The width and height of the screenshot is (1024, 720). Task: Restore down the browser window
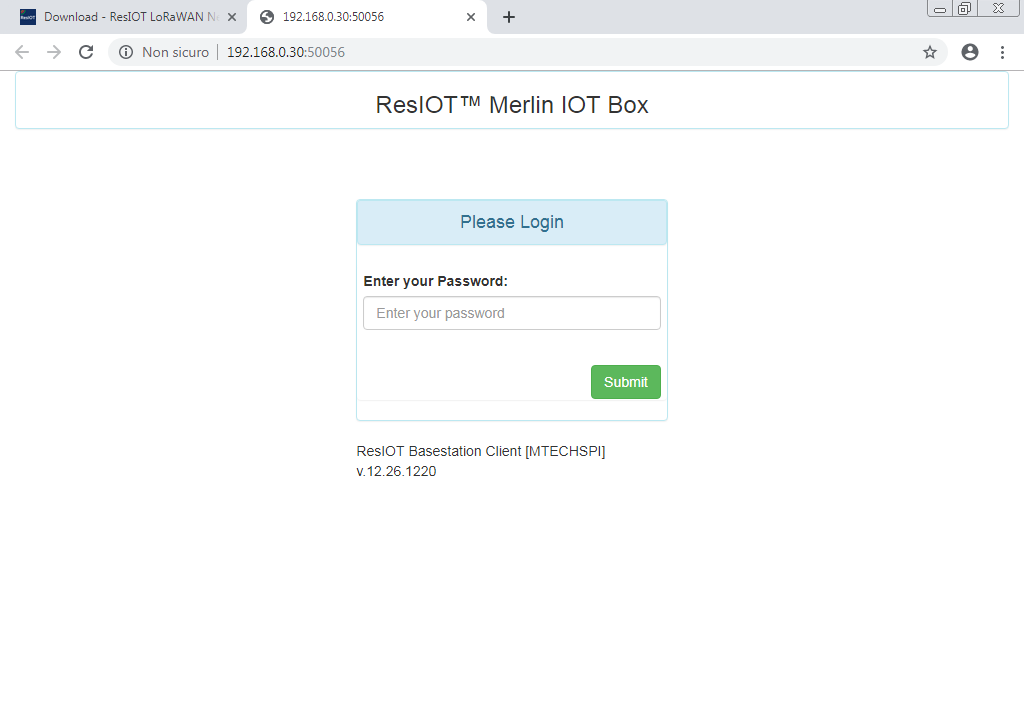click(965, 9)
